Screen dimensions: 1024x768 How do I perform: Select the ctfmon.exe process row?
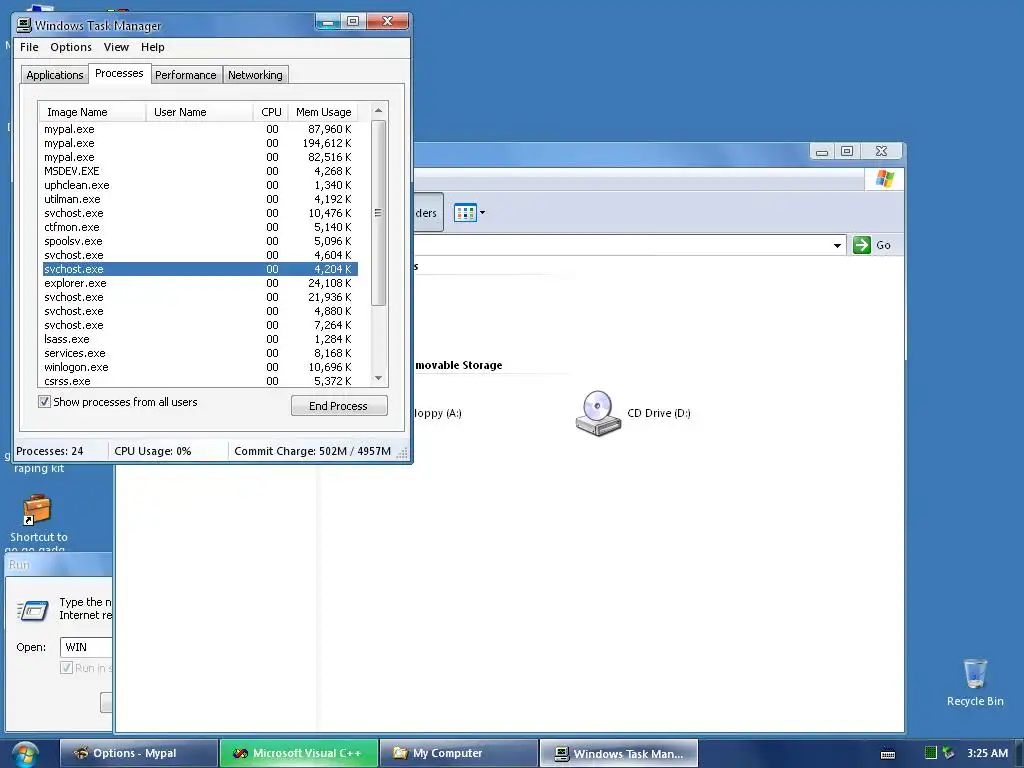tap(200, 227)
